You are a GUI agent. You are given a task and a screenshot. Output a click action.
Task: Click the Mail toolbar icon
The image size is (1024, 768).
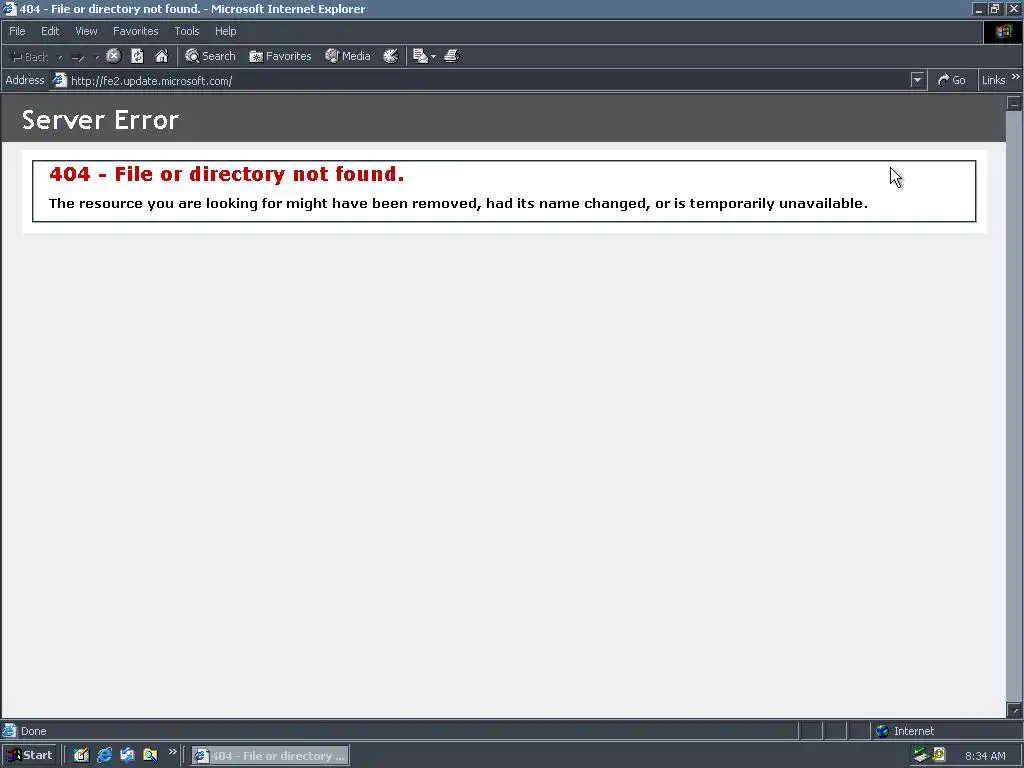(x=421, y=56)
